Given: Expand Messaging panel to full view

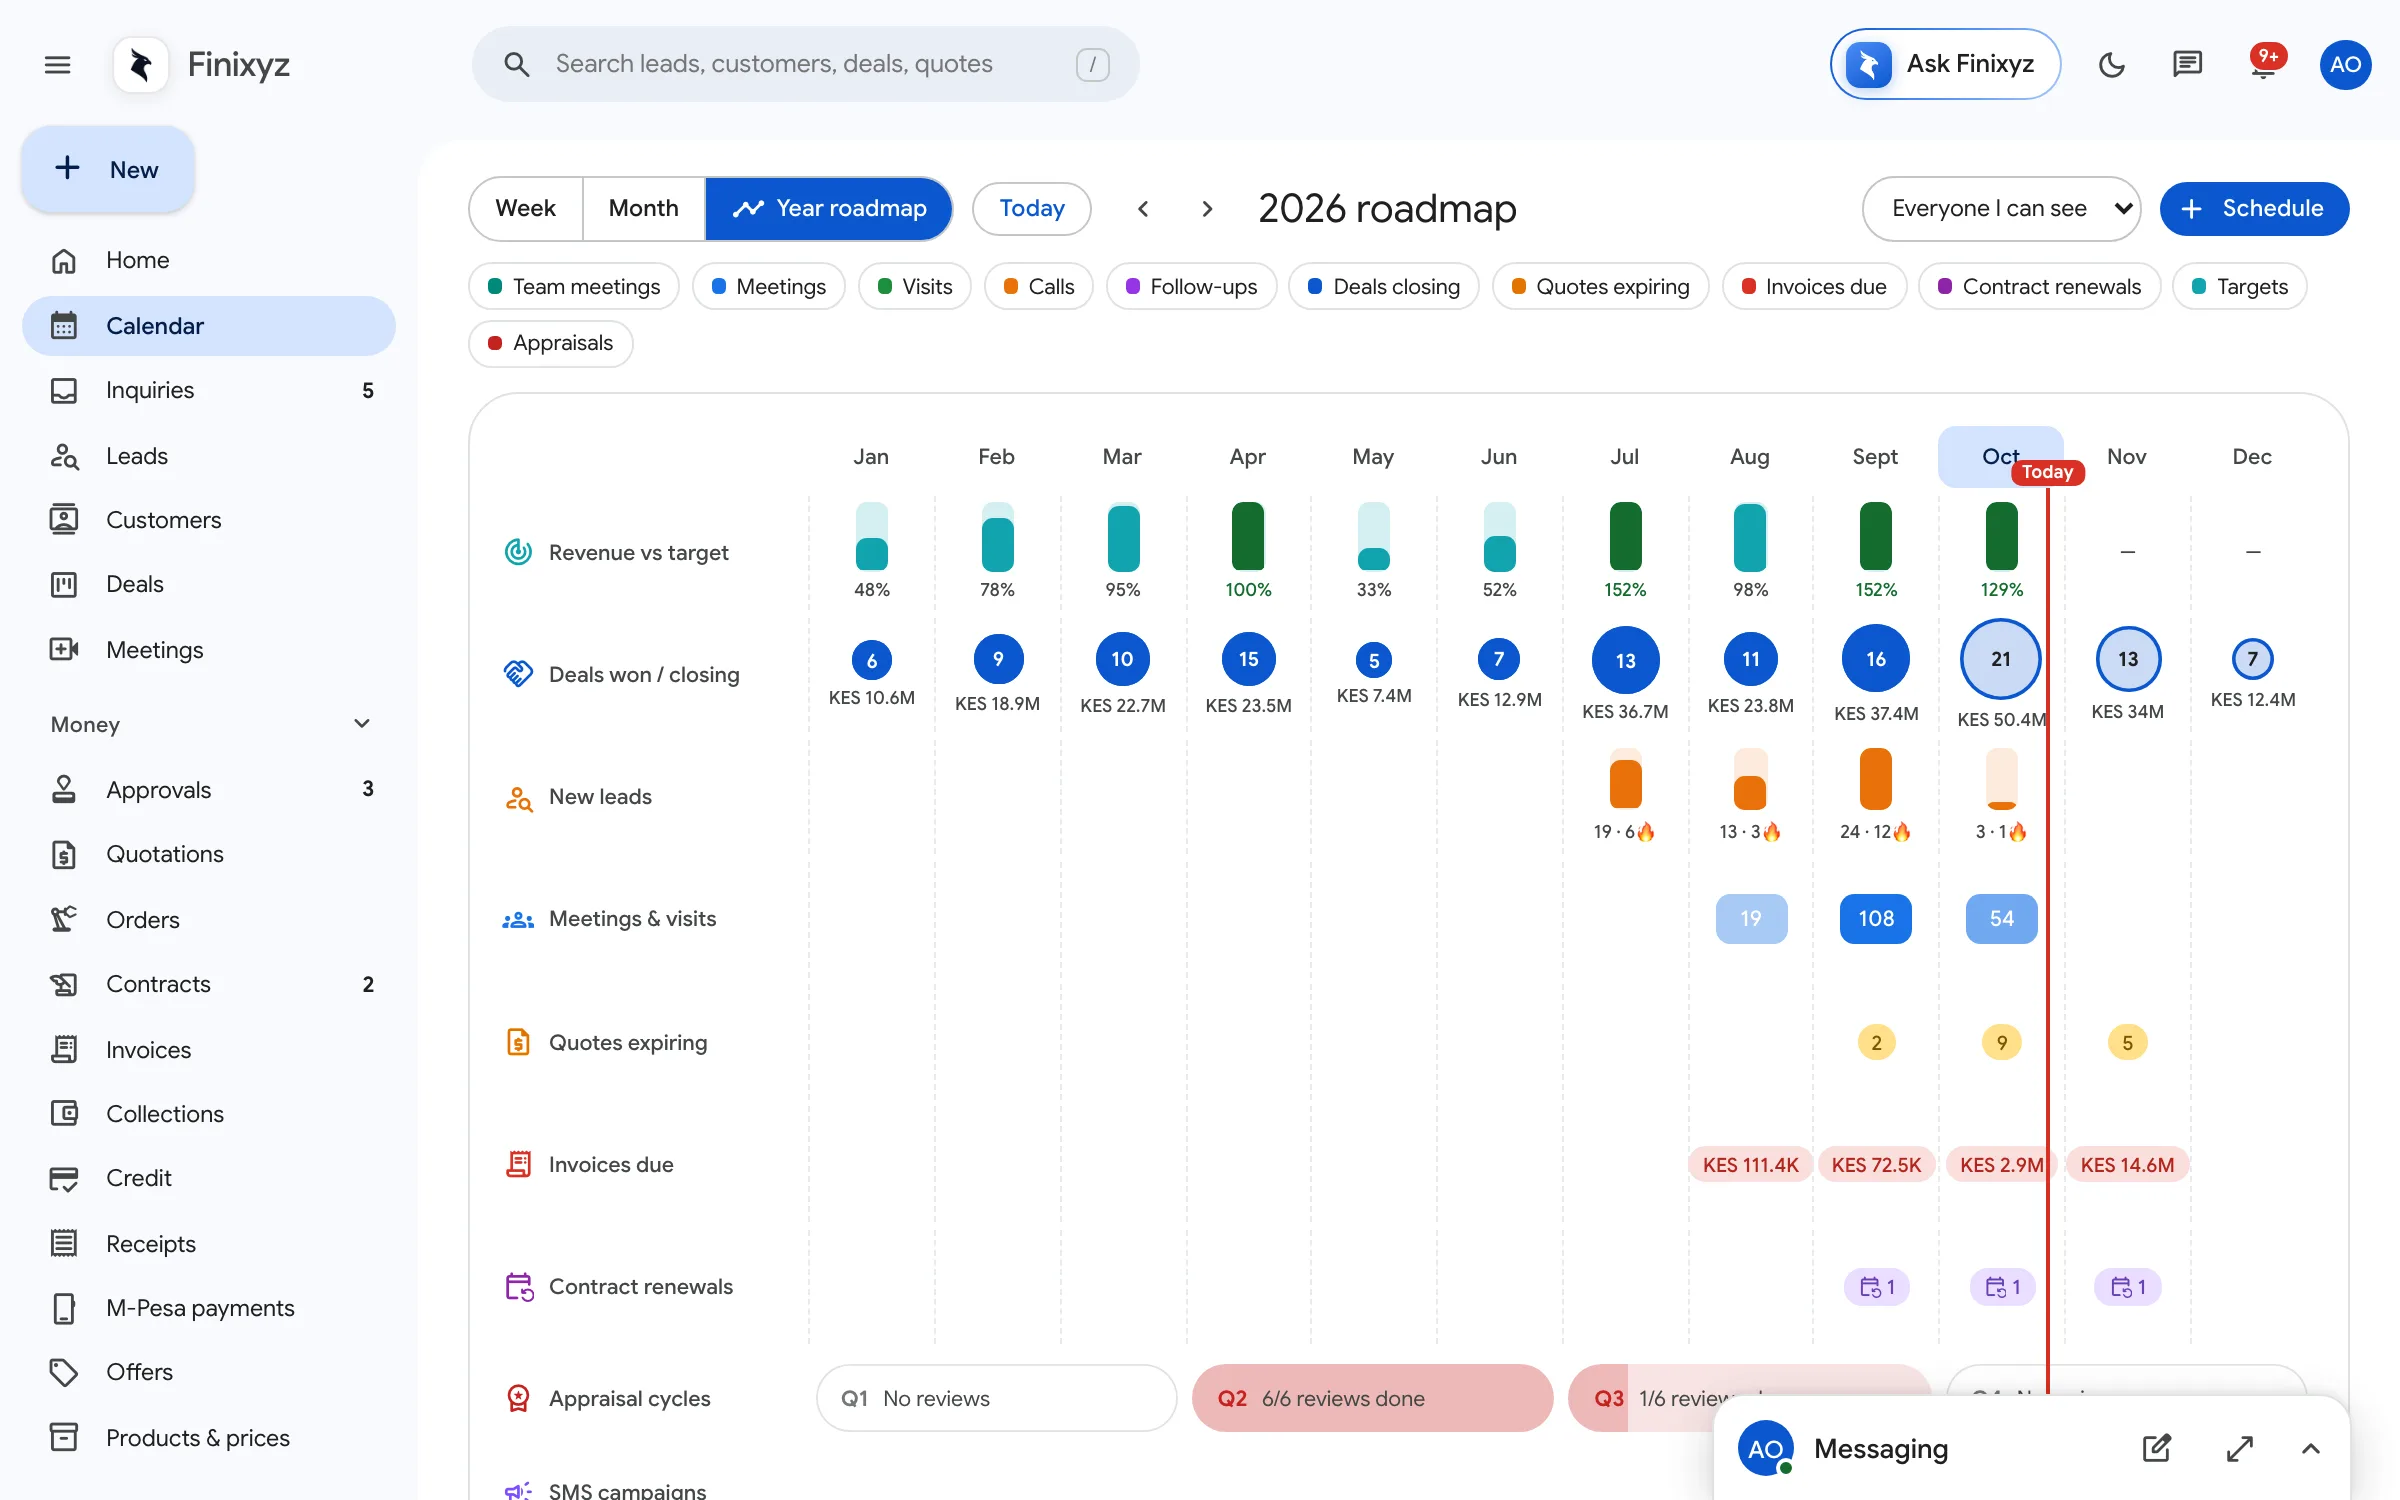Looking at the screenshot, I should 2240,1448.
